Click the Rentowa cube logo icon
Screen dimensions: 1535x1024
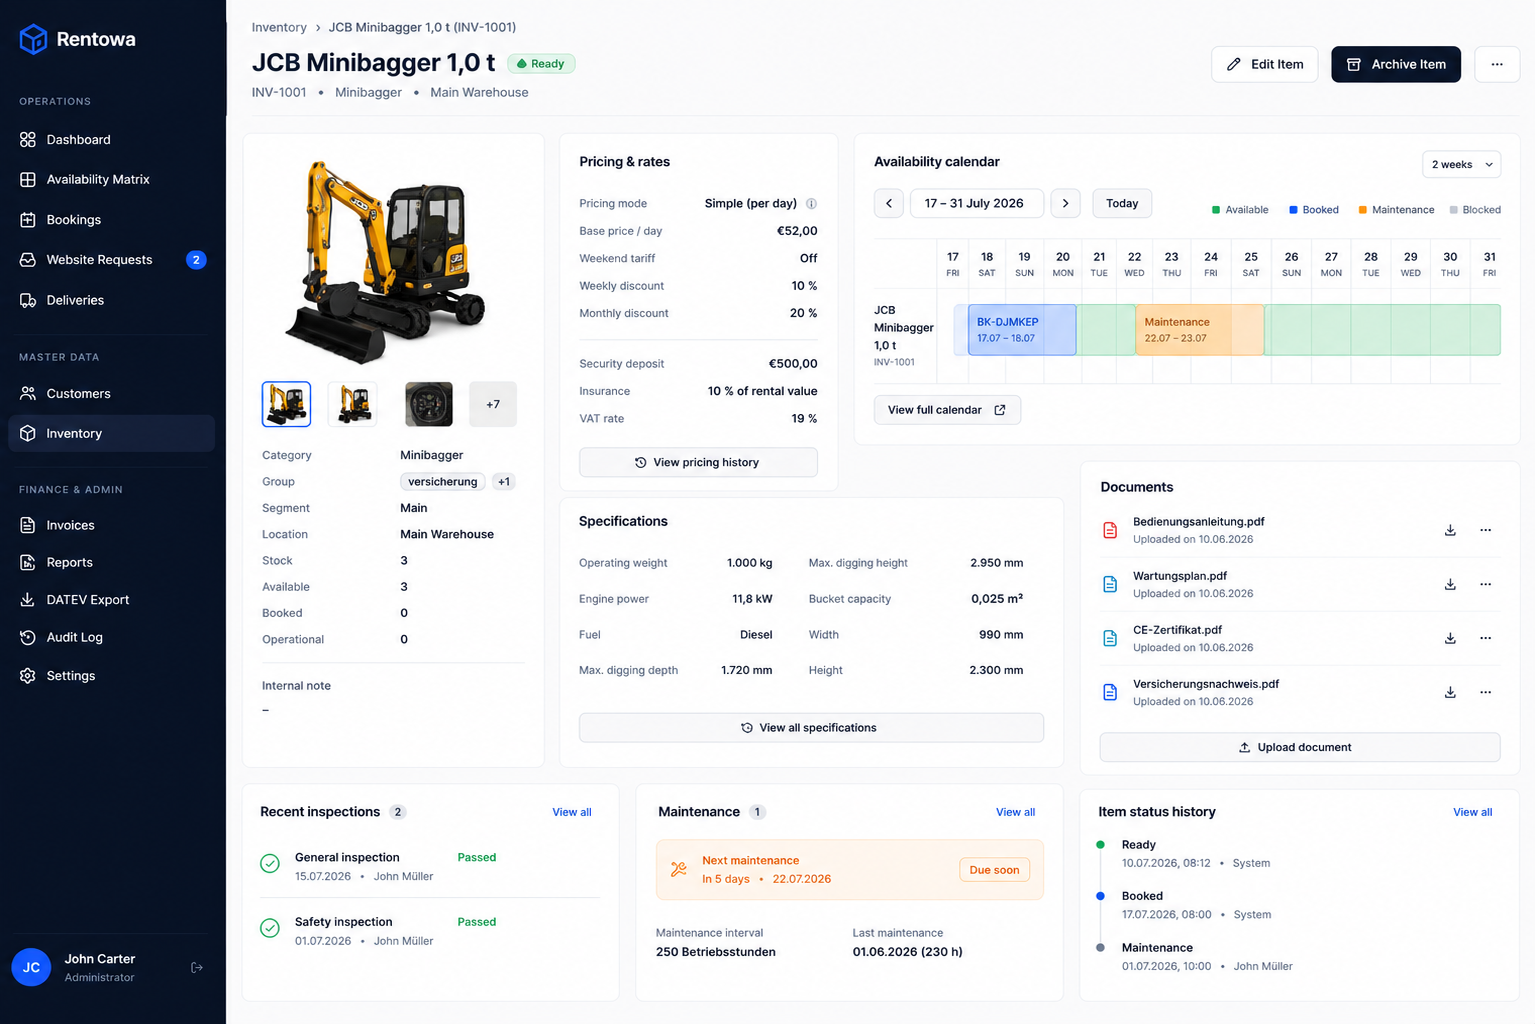(33, 39)
